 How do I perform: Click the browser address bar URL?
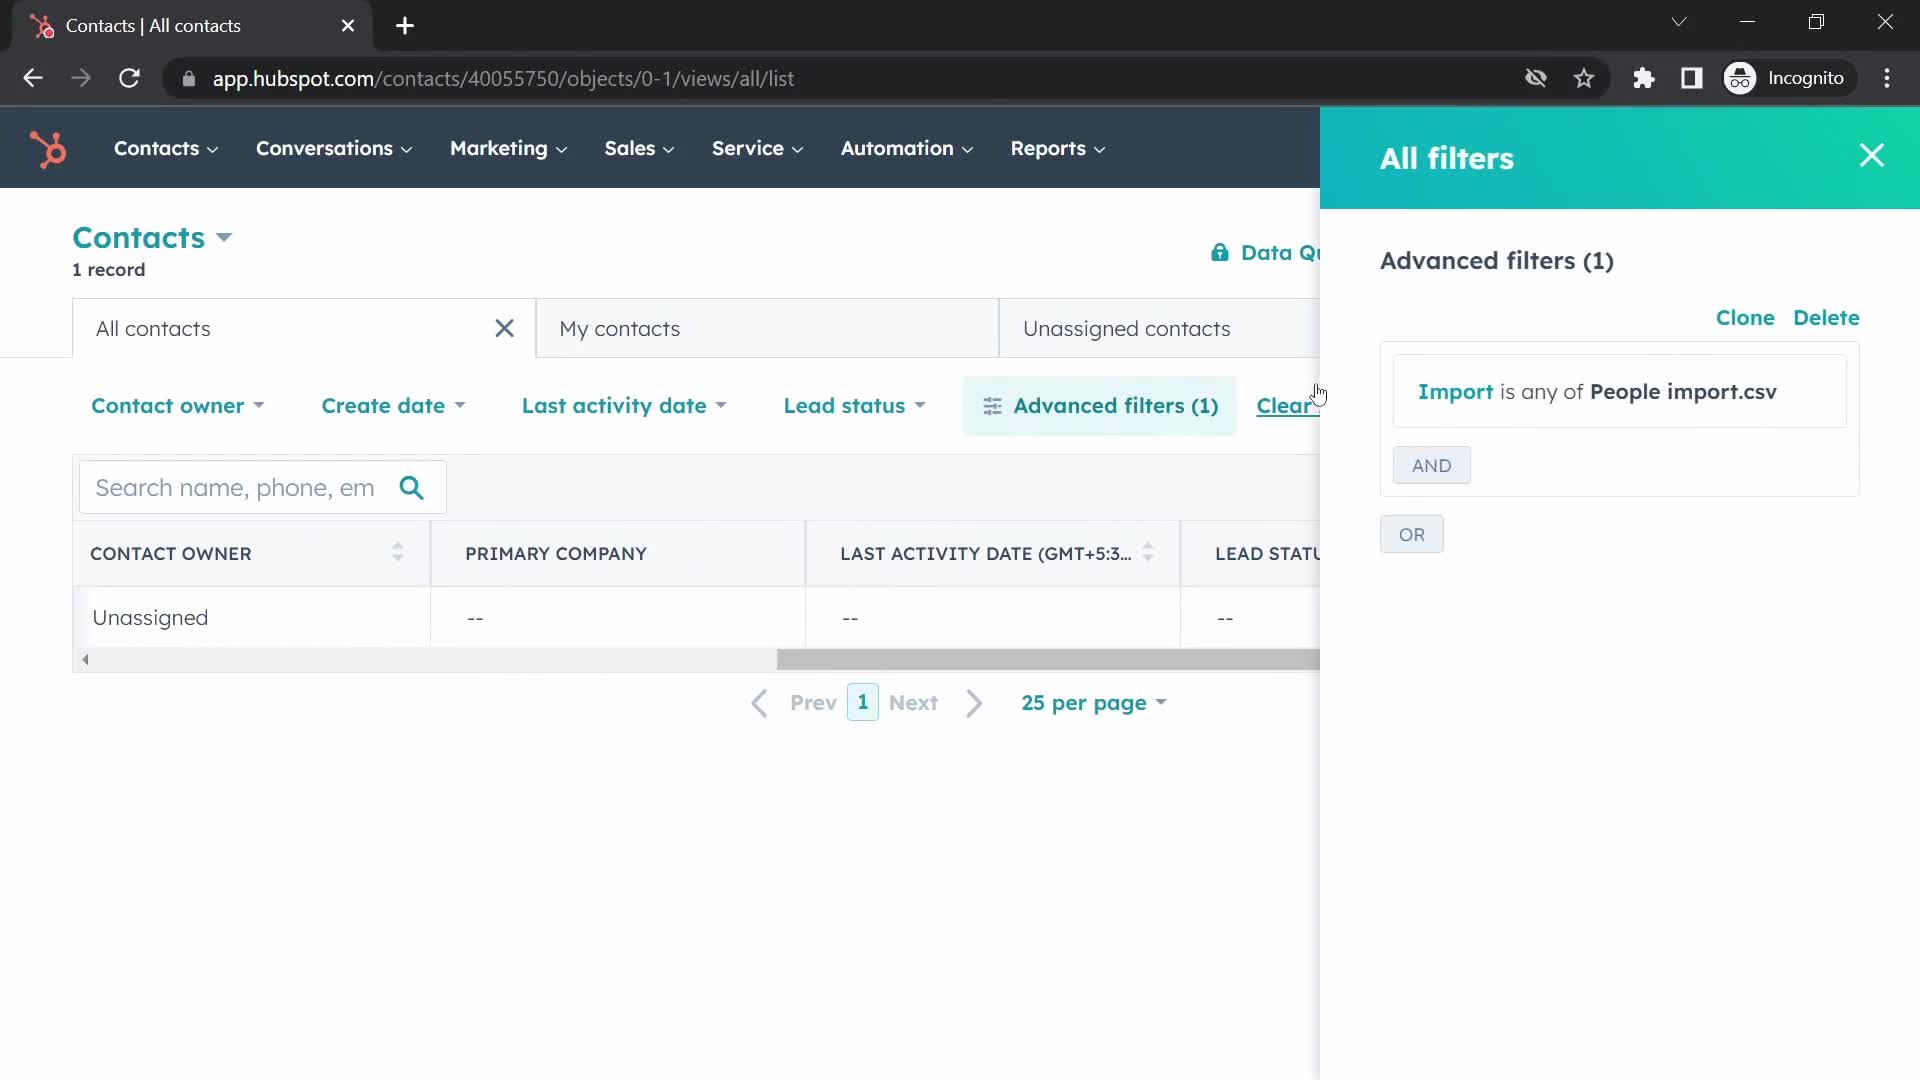pos(503,79)
